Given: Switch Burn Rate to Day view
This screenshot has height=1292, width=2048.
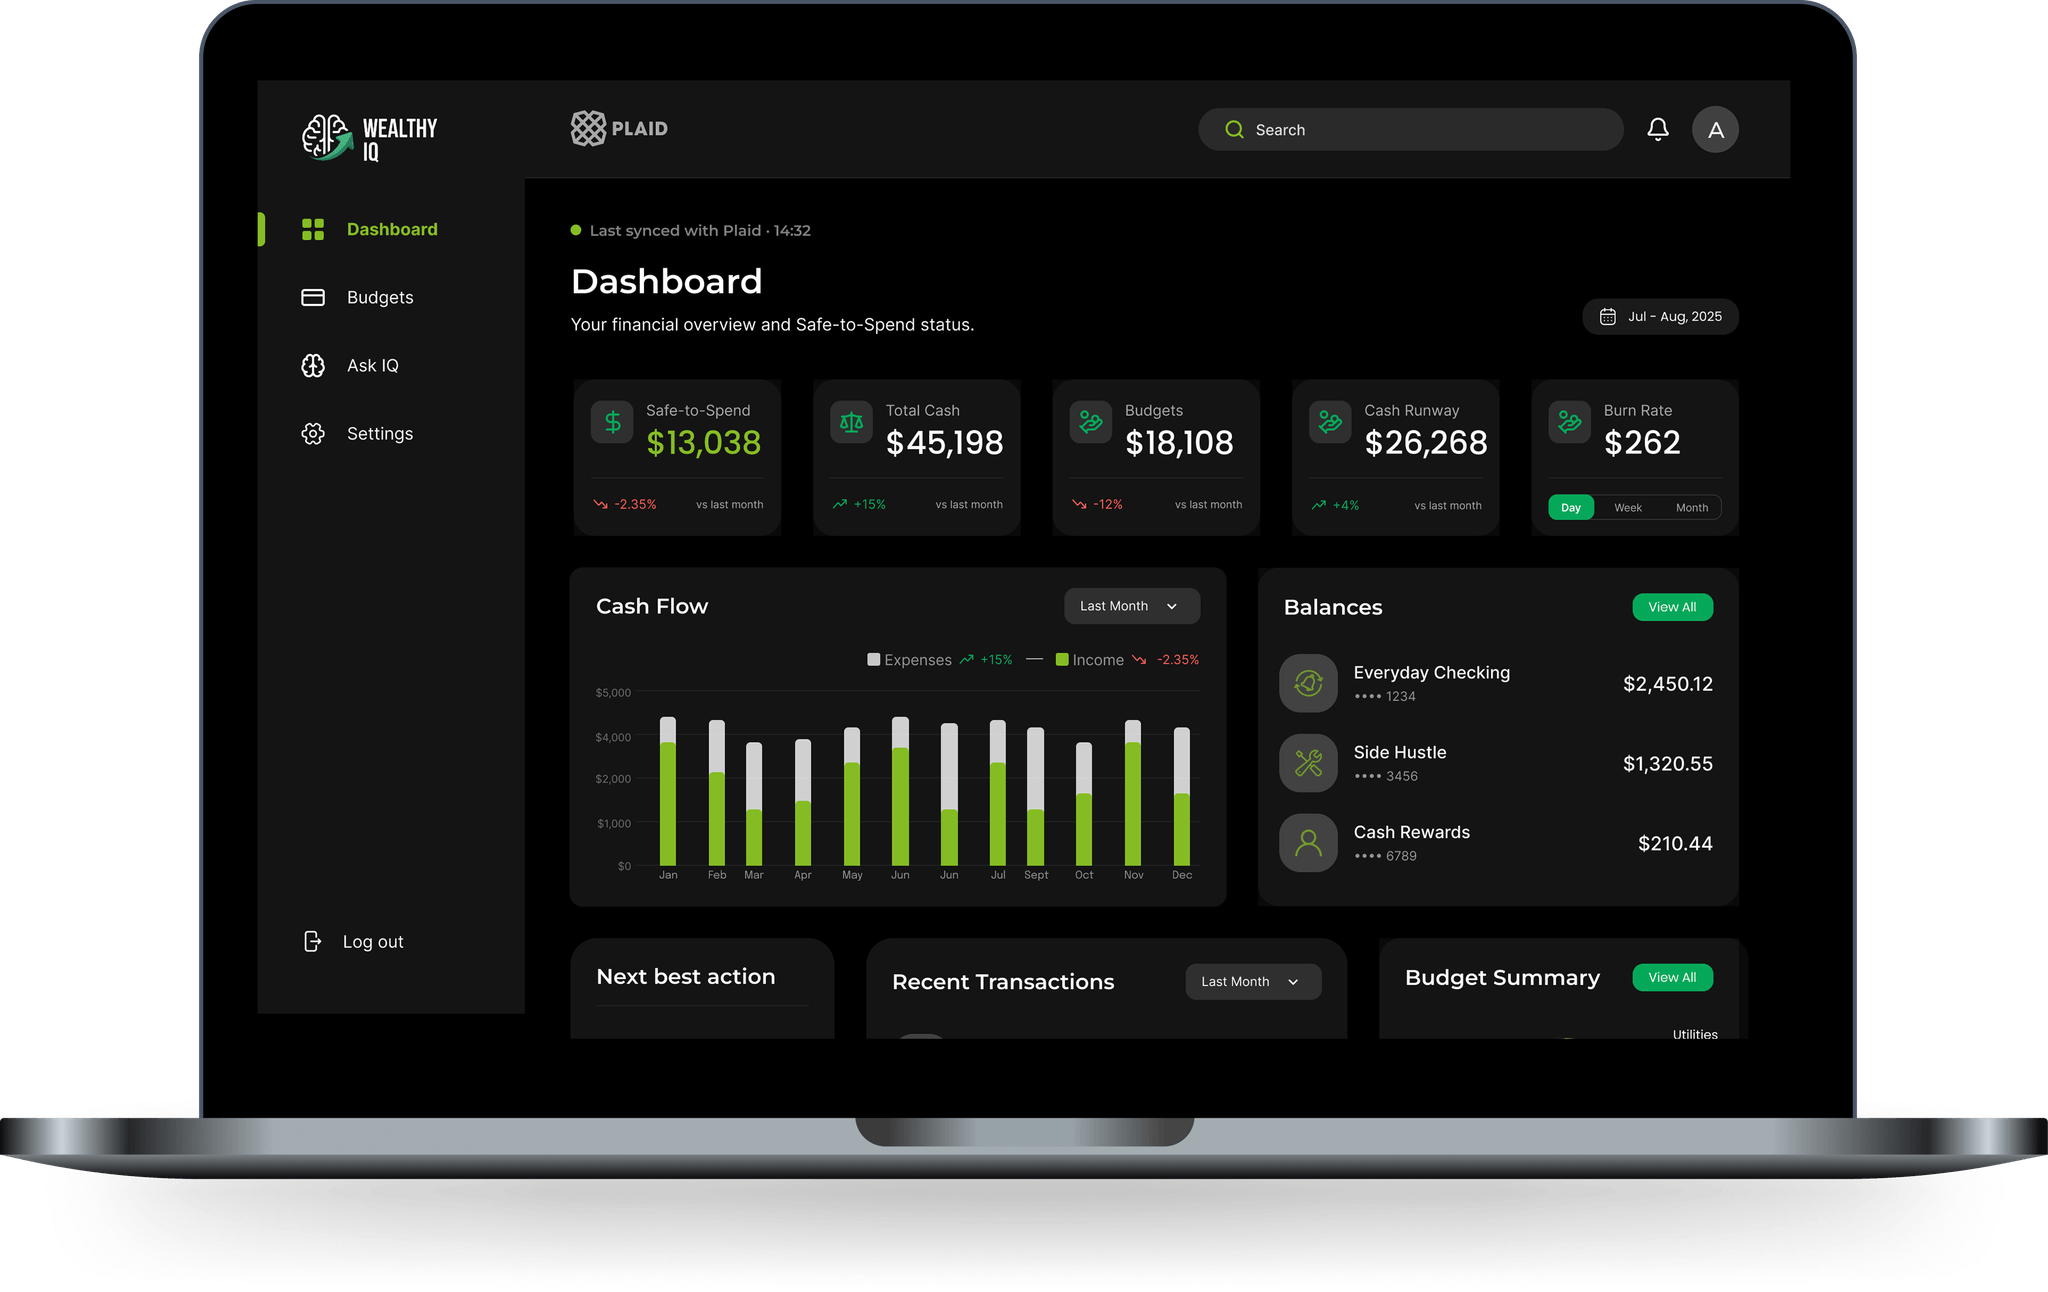Looking at the screenshot, I should (x=1570, y=508).
